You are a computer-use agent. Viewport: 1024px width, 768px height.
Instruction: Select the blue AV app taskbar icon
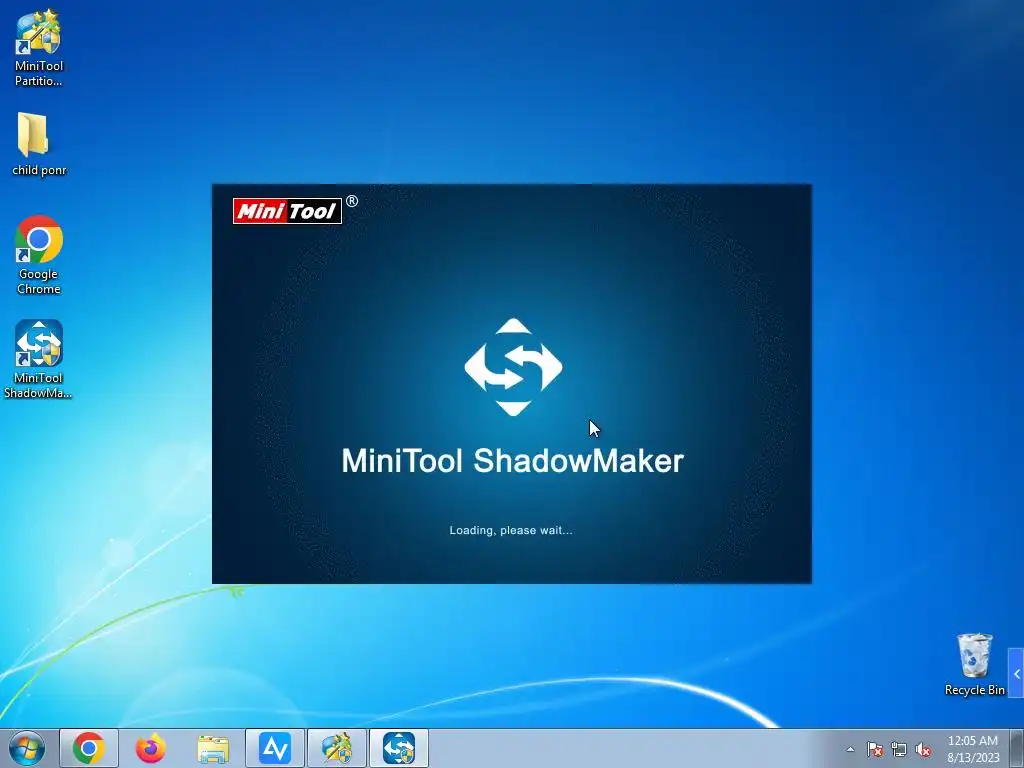[x=275, y=748]
